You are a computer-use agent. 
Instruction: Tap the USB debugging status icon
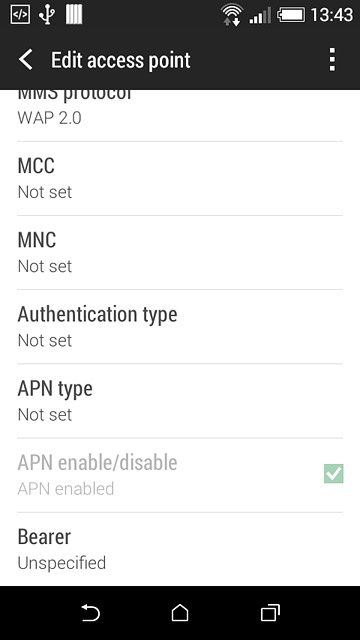click(x=20, y=15)
